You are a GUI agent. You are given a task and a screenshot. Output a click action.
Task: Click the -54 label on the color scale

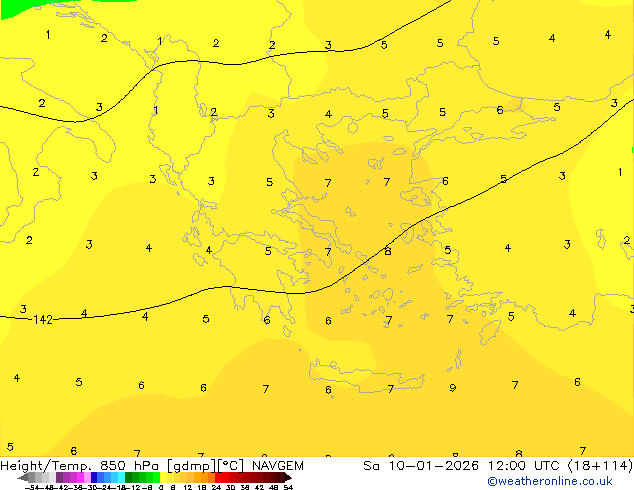pyautogui.click(x=32, y=487)
